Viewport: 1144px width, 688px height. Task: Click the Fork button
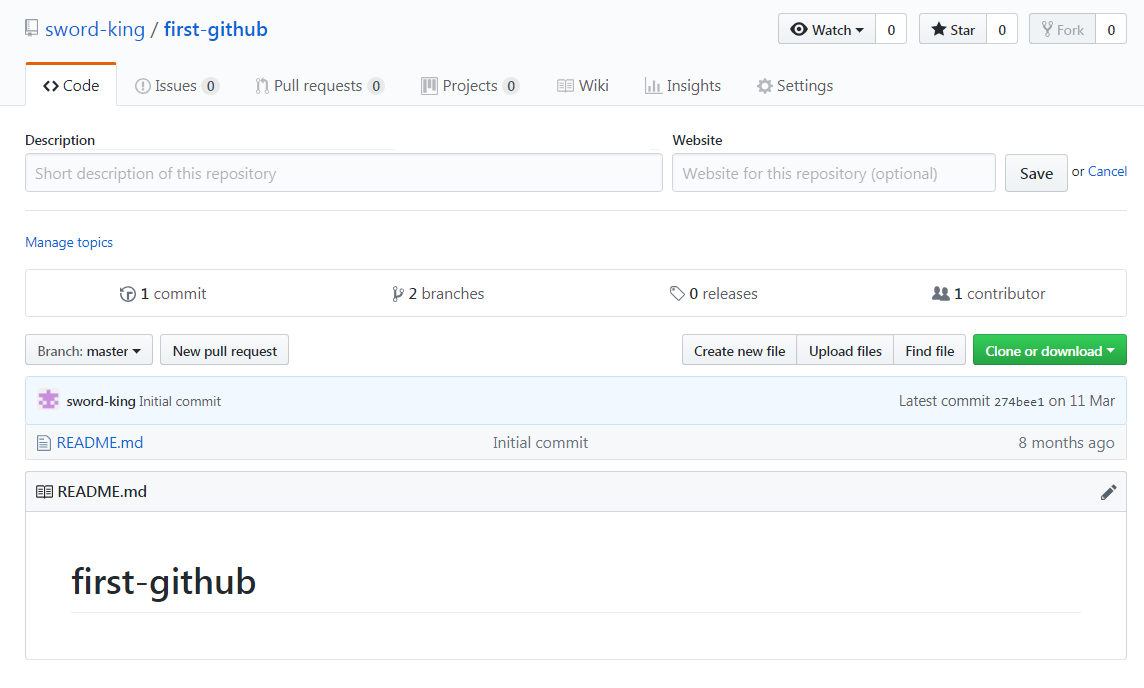1062,29
